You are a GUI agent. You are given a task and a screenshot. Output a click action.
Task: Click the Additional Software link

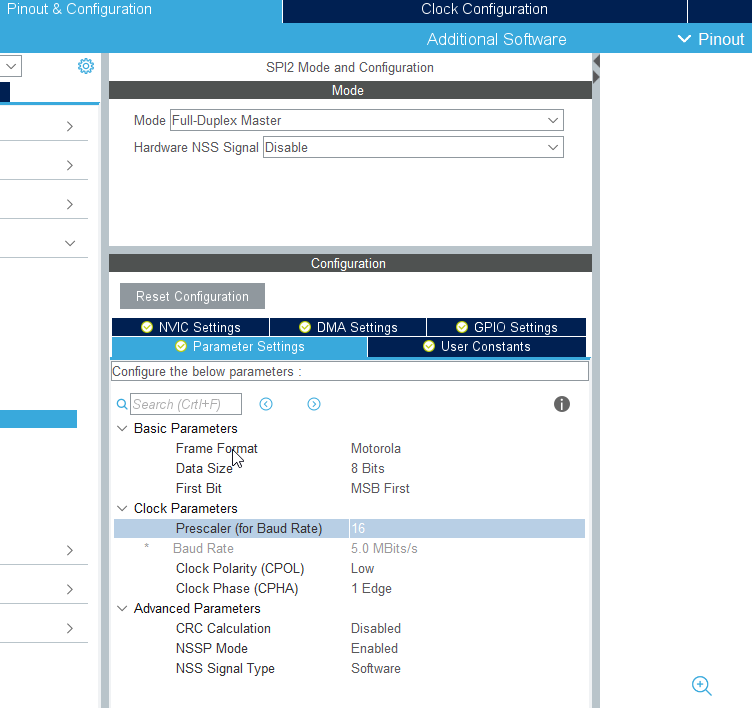pyautogui.click(x=496, y=39)
